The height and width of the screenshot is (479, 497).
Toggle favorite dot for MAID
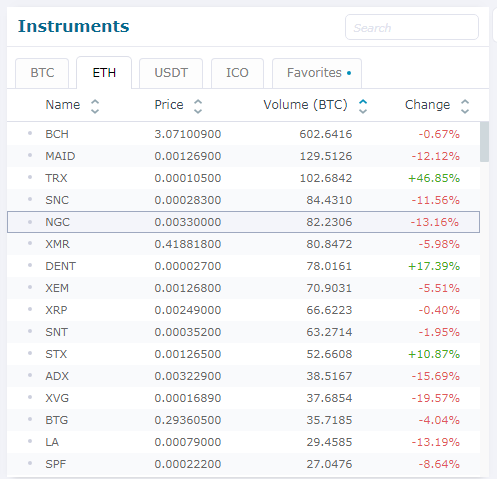30,155
